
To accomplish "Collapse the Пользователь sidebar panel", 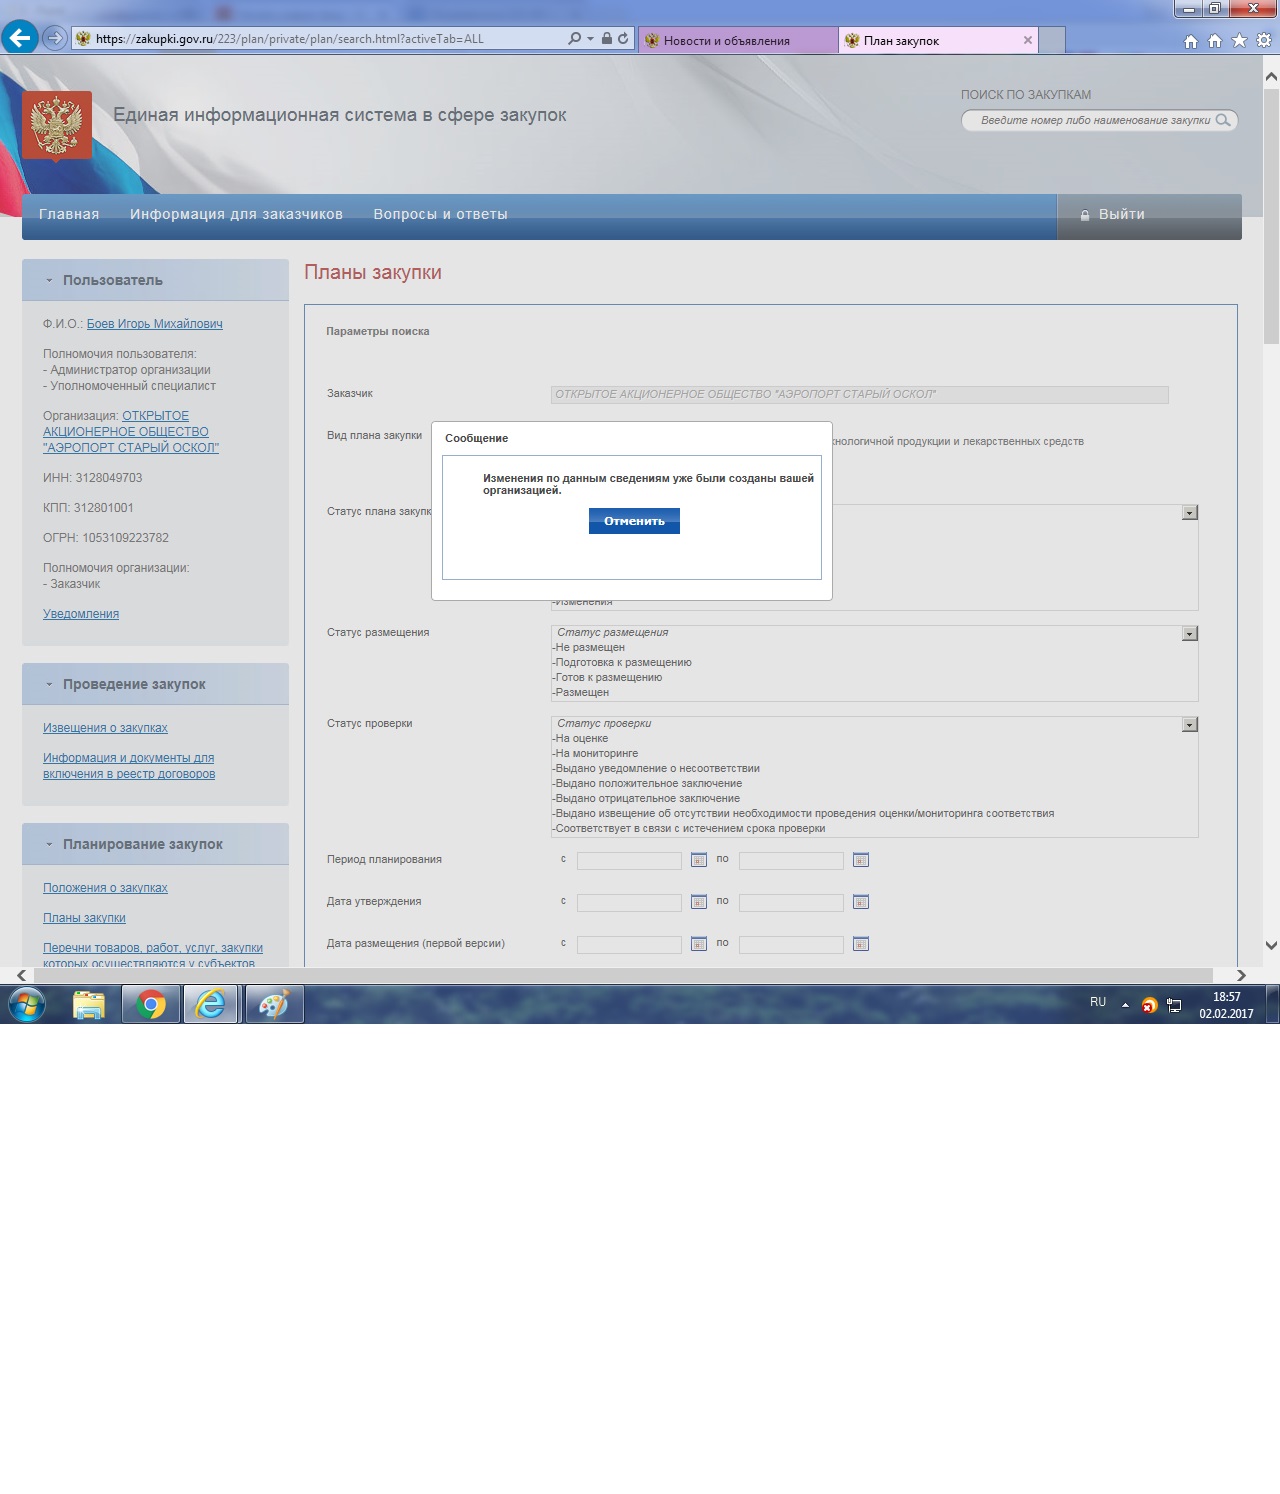I will (x=49, y=281).
